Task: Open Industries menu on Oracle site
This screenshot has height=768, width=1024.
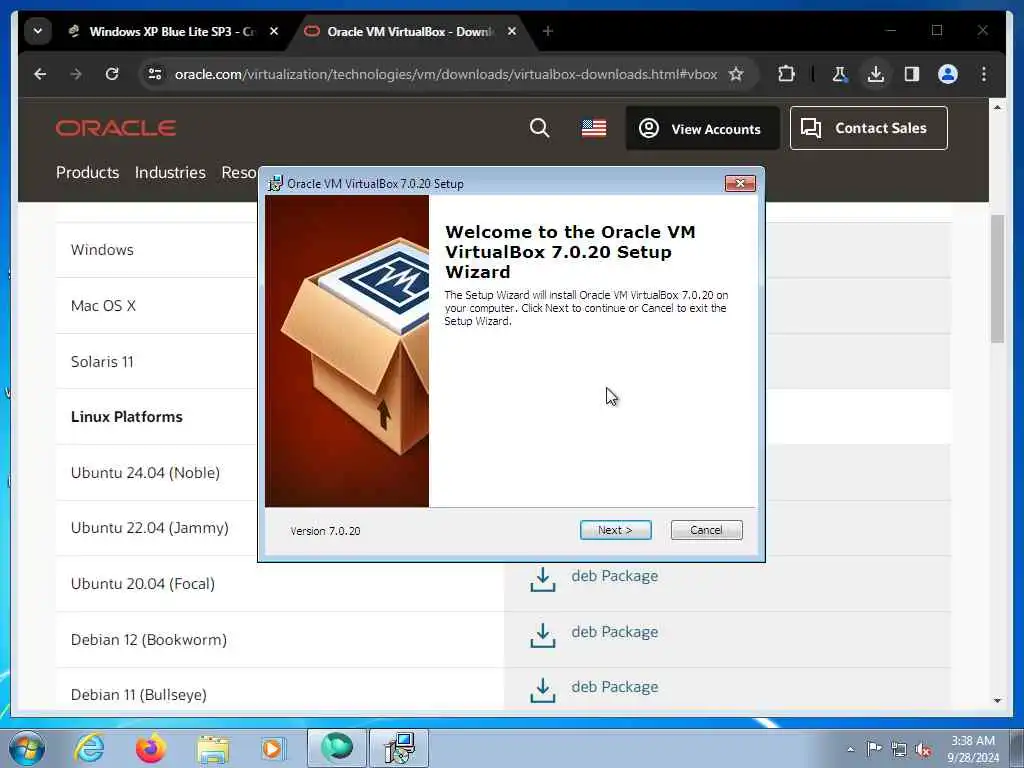Action: 170,172
